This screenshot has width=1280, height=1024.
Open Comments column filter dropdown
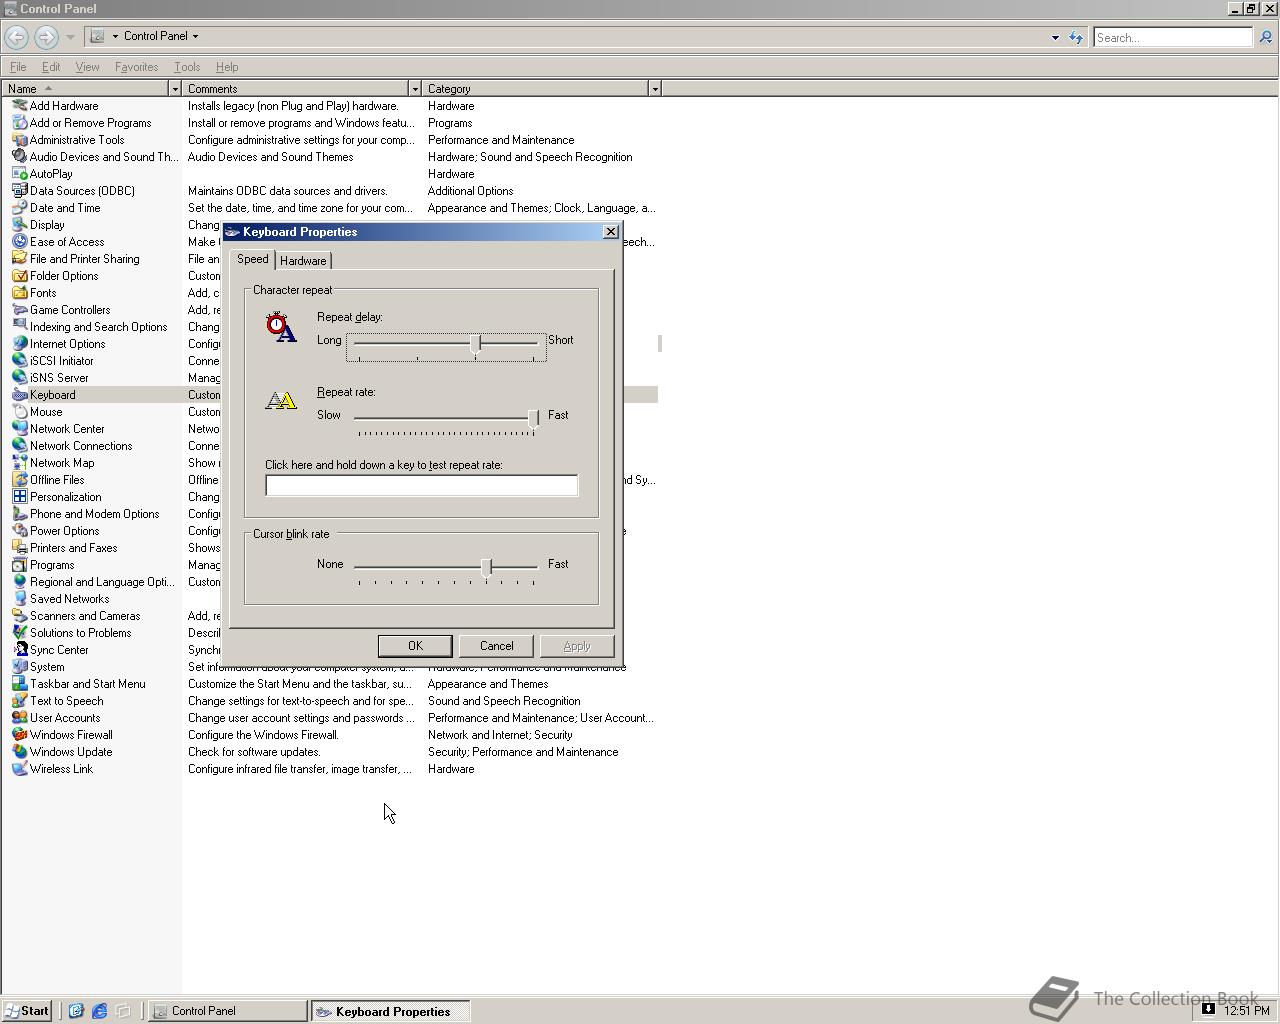point(415,89)
